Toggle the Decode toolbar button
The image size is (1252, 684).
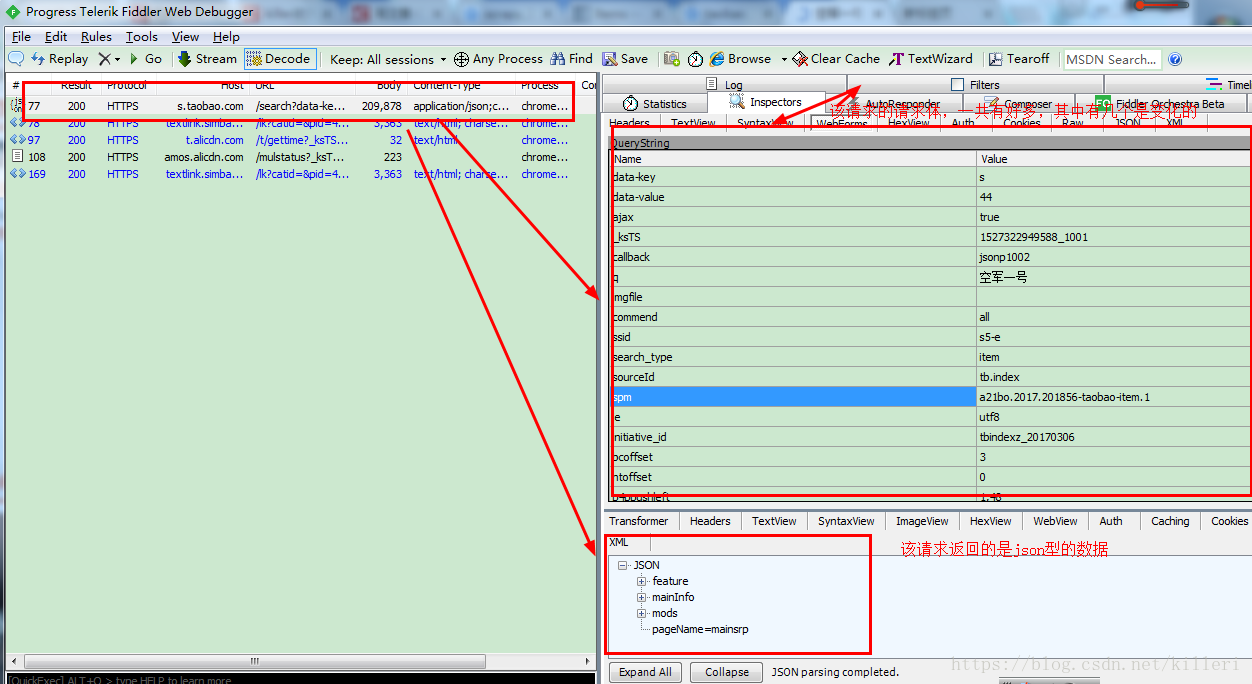tap(279, 59)
